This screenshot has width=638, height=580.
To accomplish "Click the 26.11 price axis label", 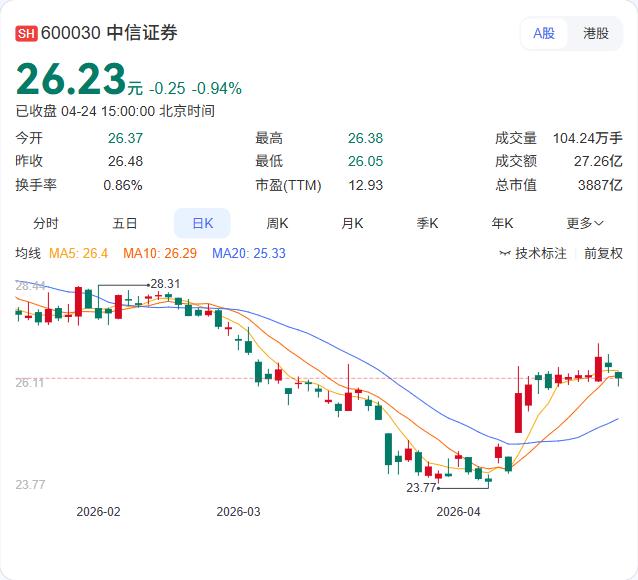I will click(x=30, y=383).
